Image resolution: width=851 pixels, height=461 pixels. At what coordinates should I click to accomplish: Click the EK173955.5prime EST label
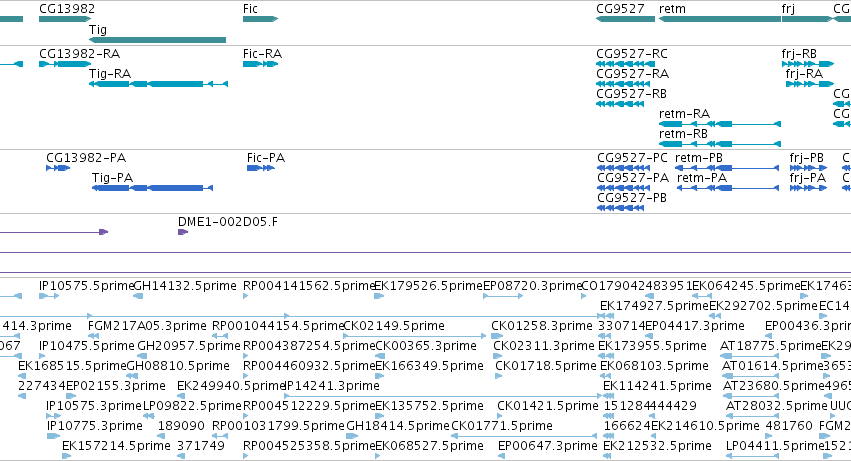(x=652, y=346)
